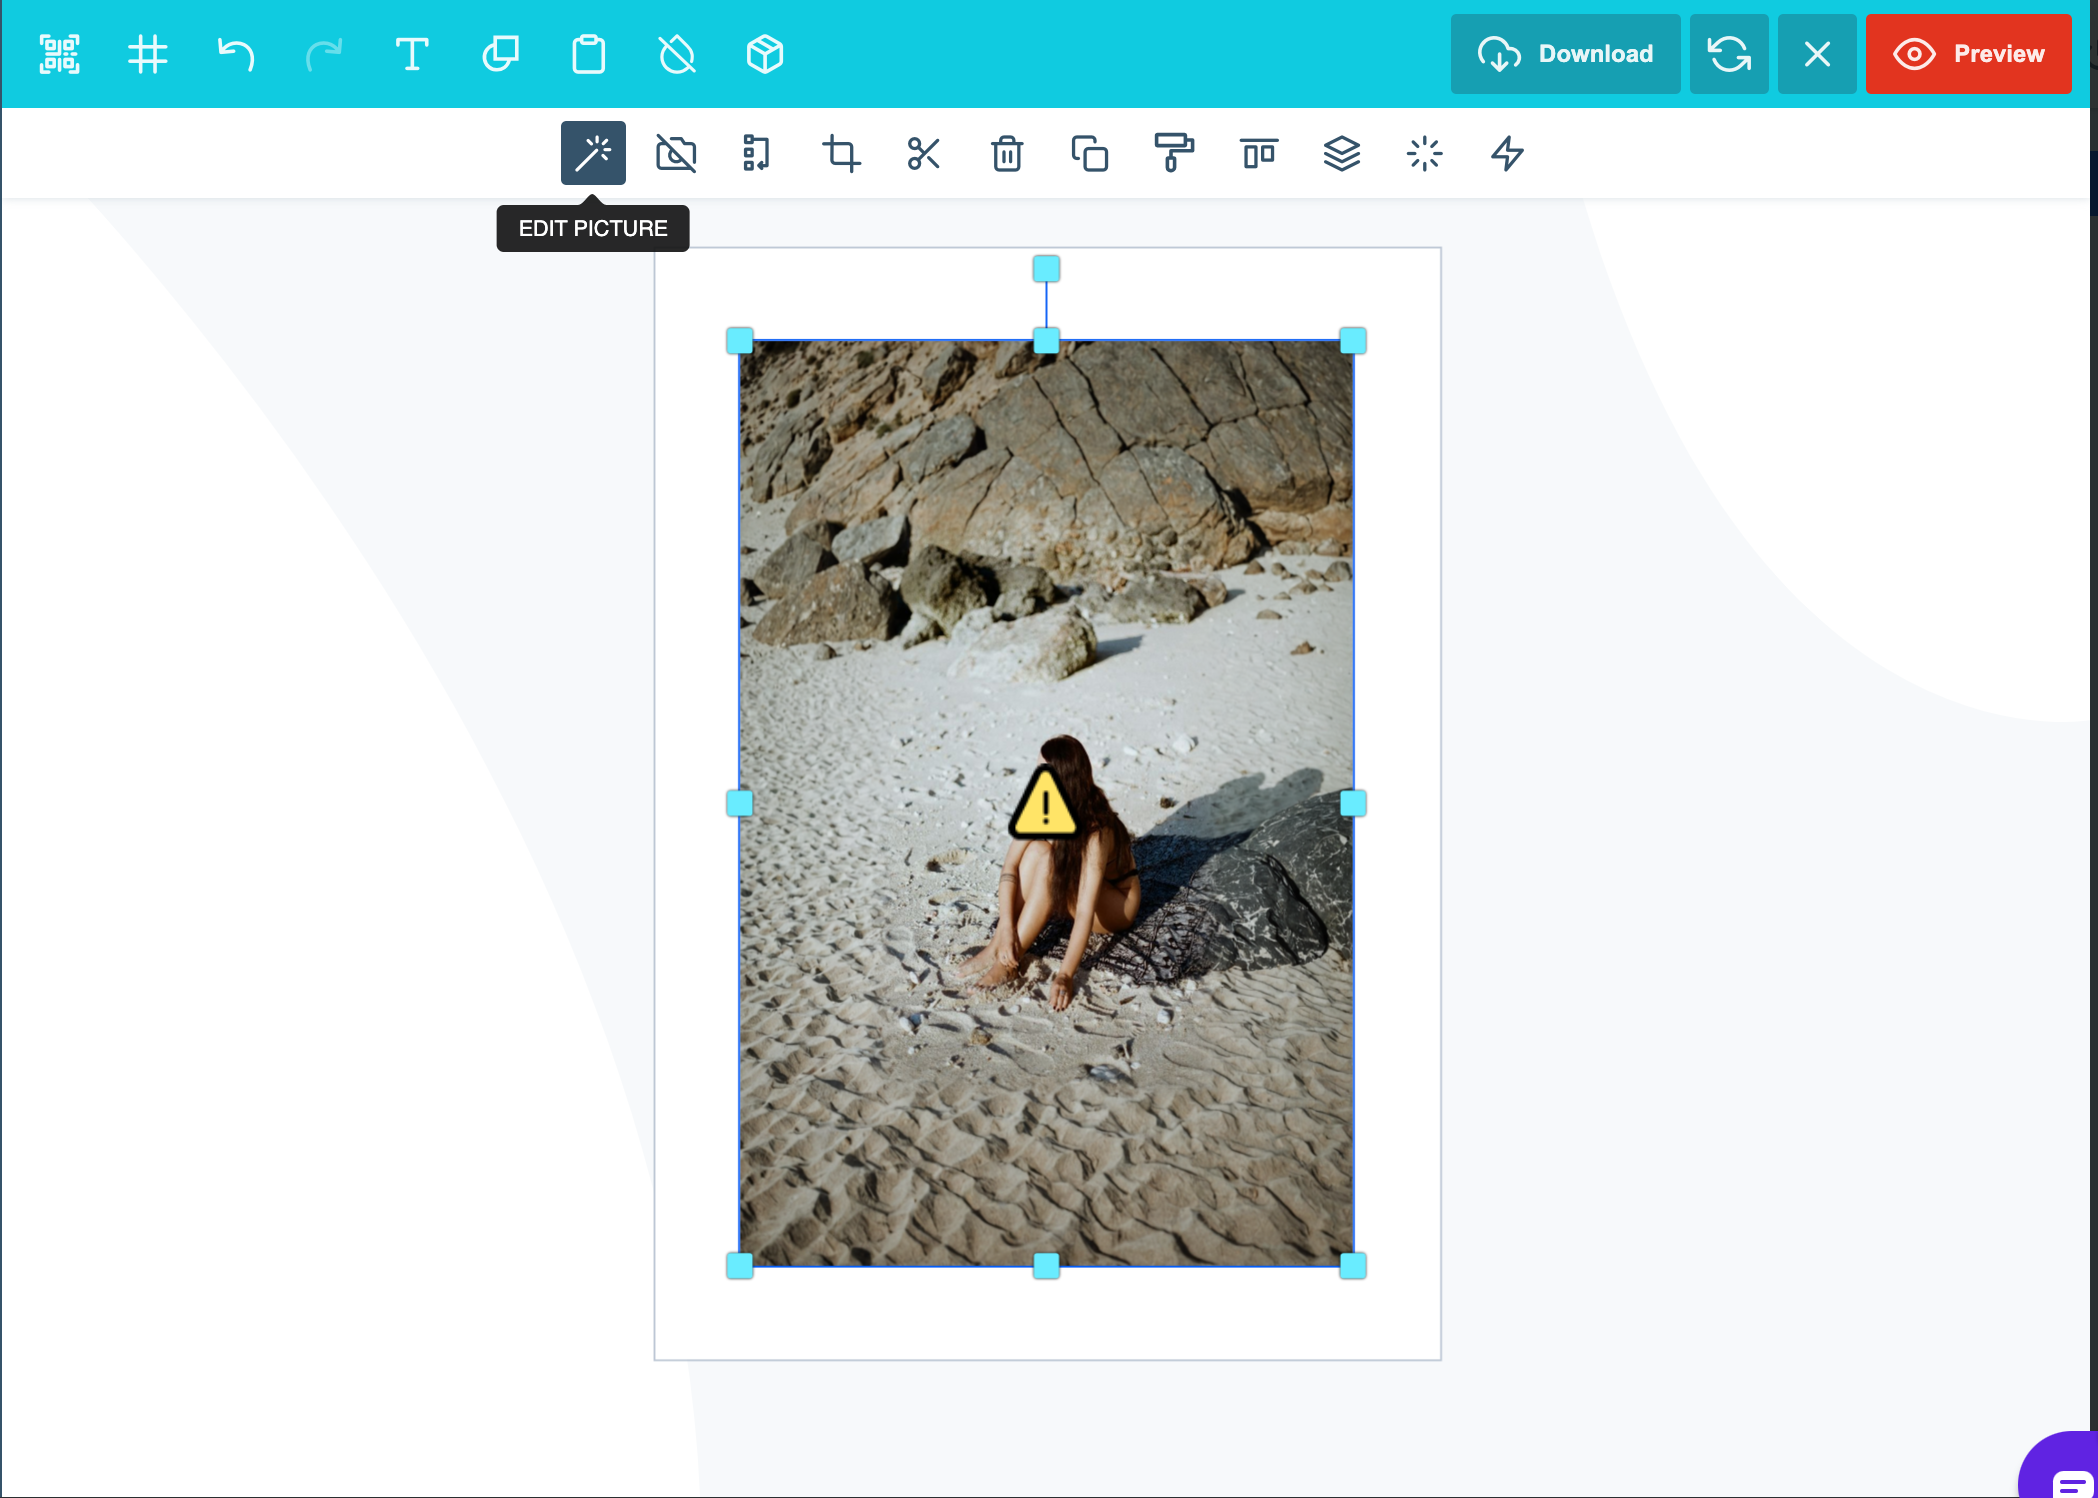Open the align distribute icon

pos(1259,153)
